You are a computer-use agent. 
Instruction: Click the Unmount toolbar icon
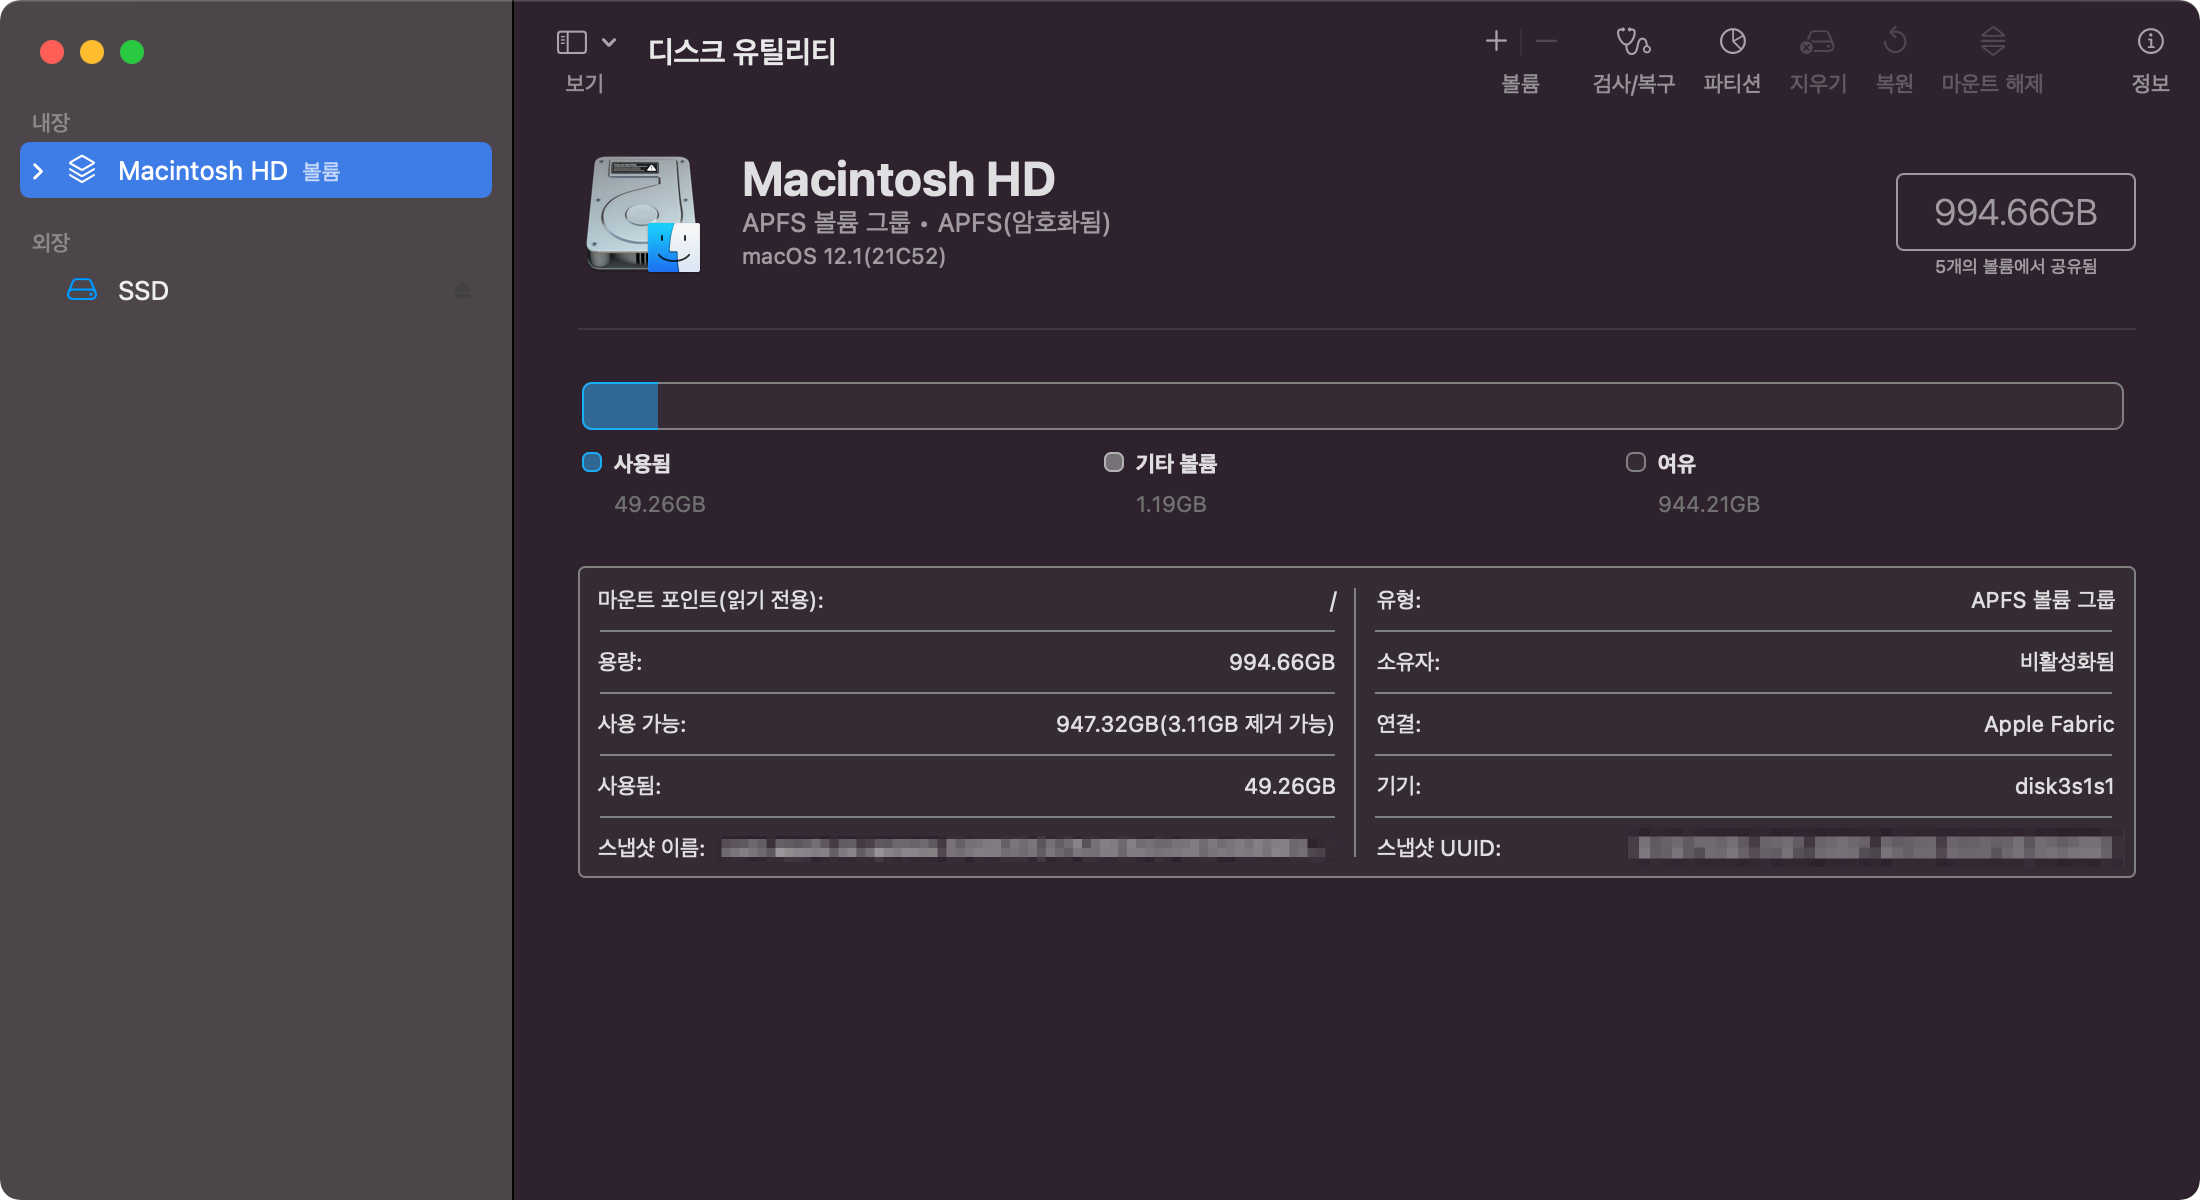point(1992,42)
